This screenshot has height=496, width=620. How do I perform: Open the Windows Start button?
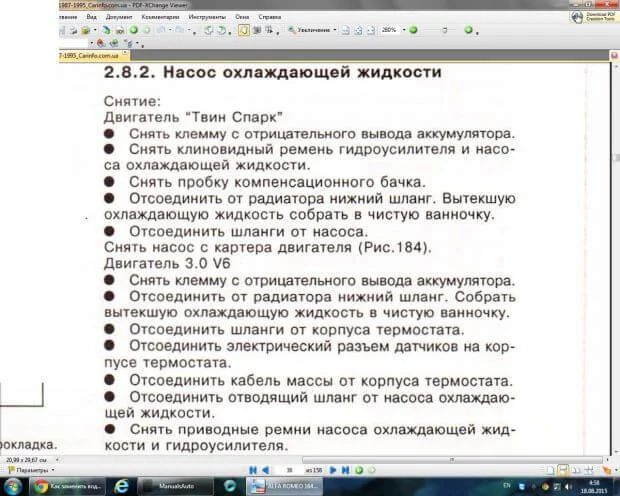(12, 486)
